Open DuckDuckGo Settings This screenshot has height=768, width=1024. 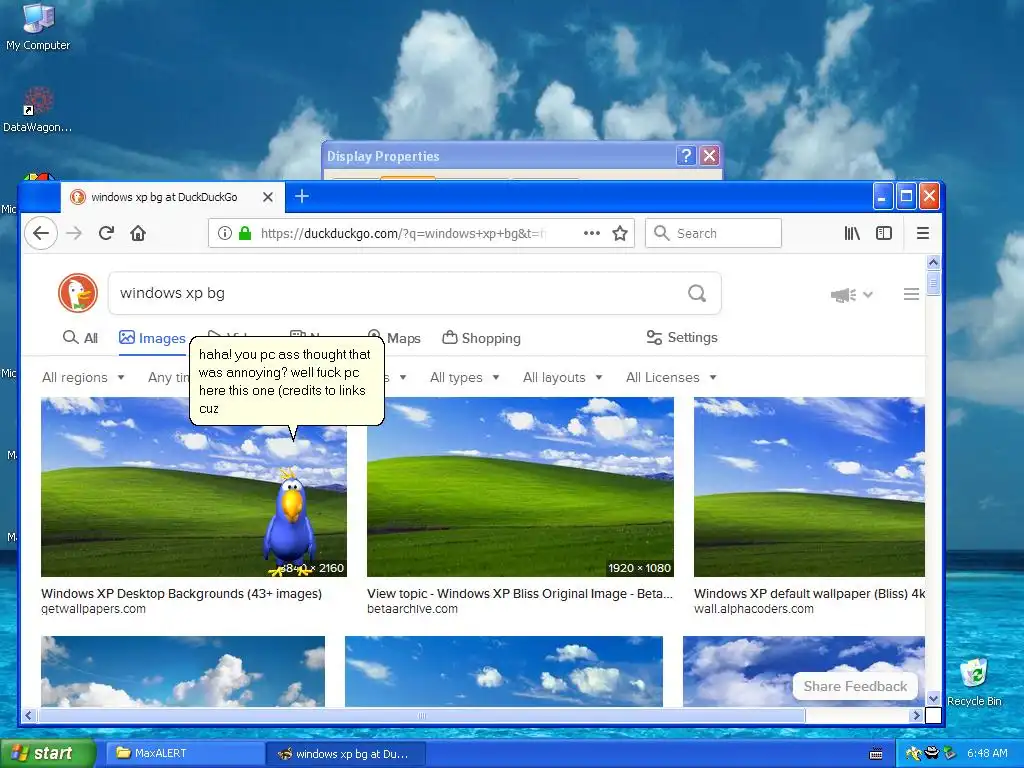click(682, 338)
